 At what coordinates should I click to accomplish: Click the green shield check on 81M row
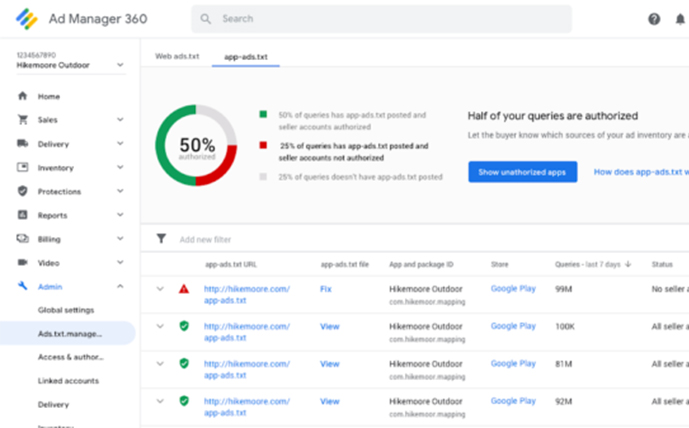(x=184, y=363)
